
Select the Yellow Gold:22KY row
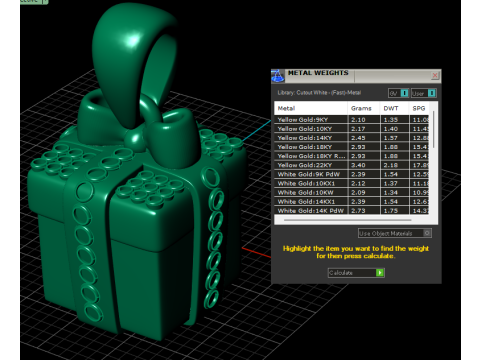[352, 165]
